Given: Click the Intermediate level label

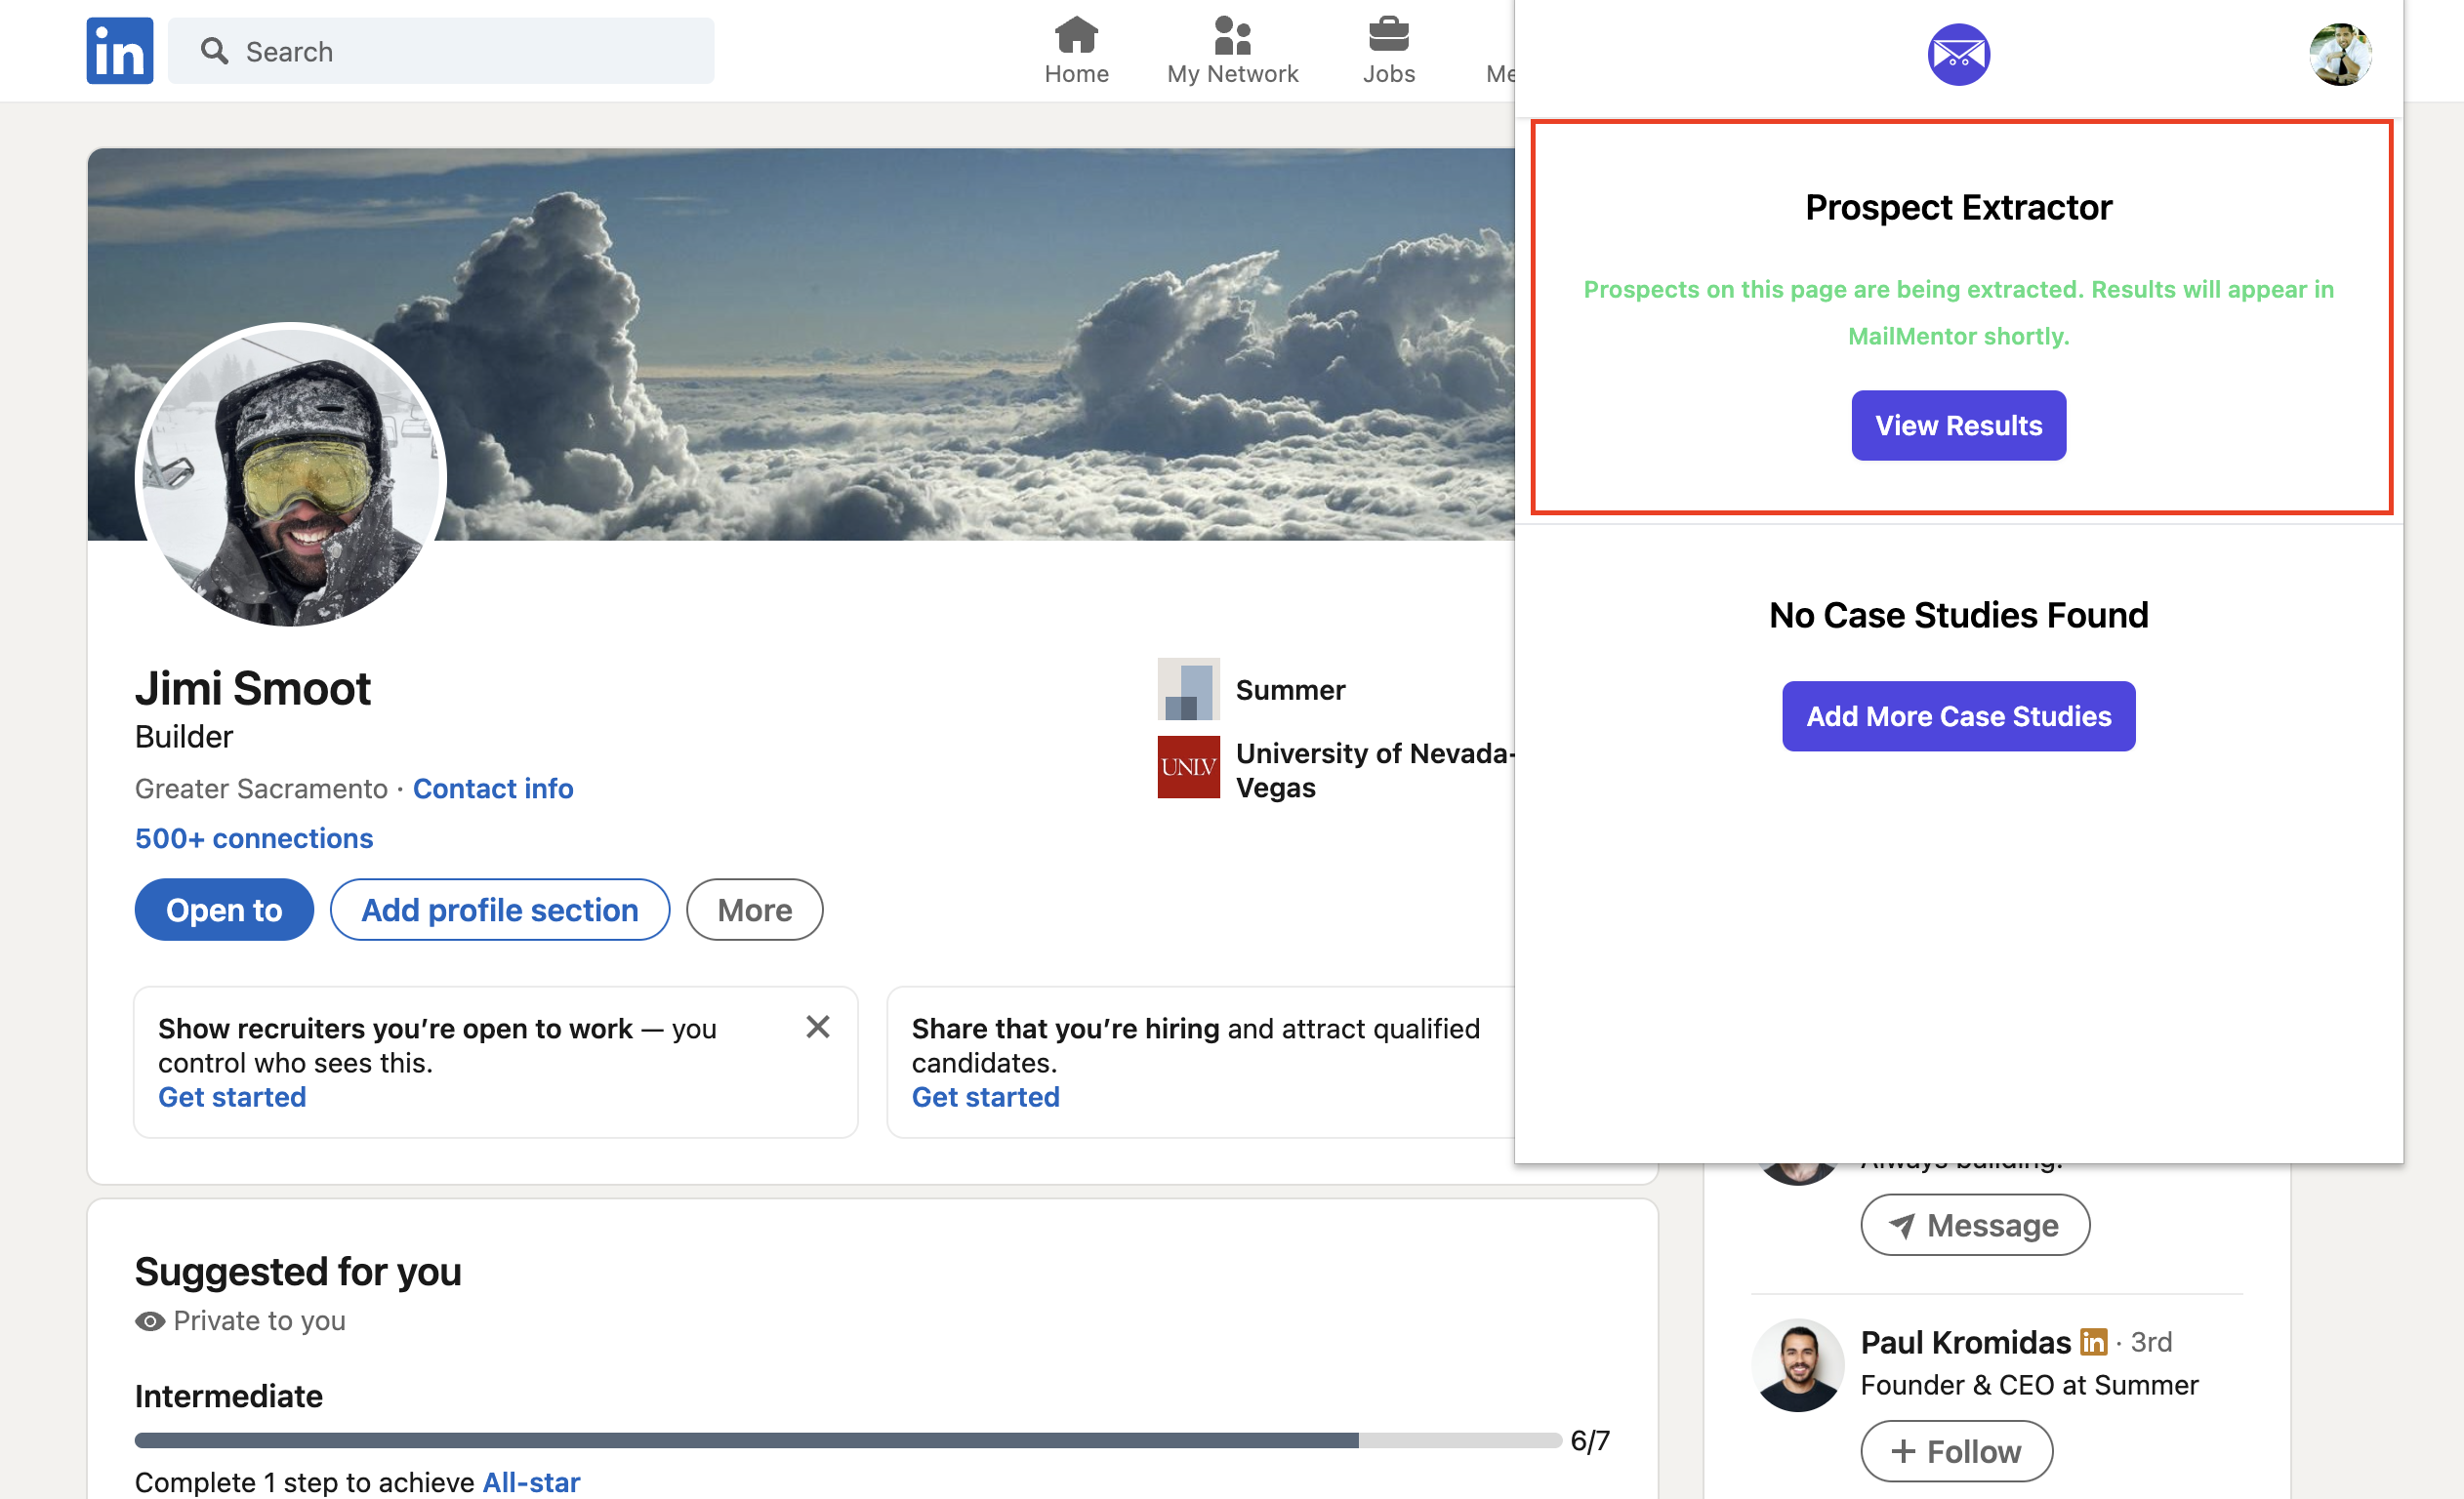Looking at the screenshot, I should pyautogui.click(x=229, y=1396).
